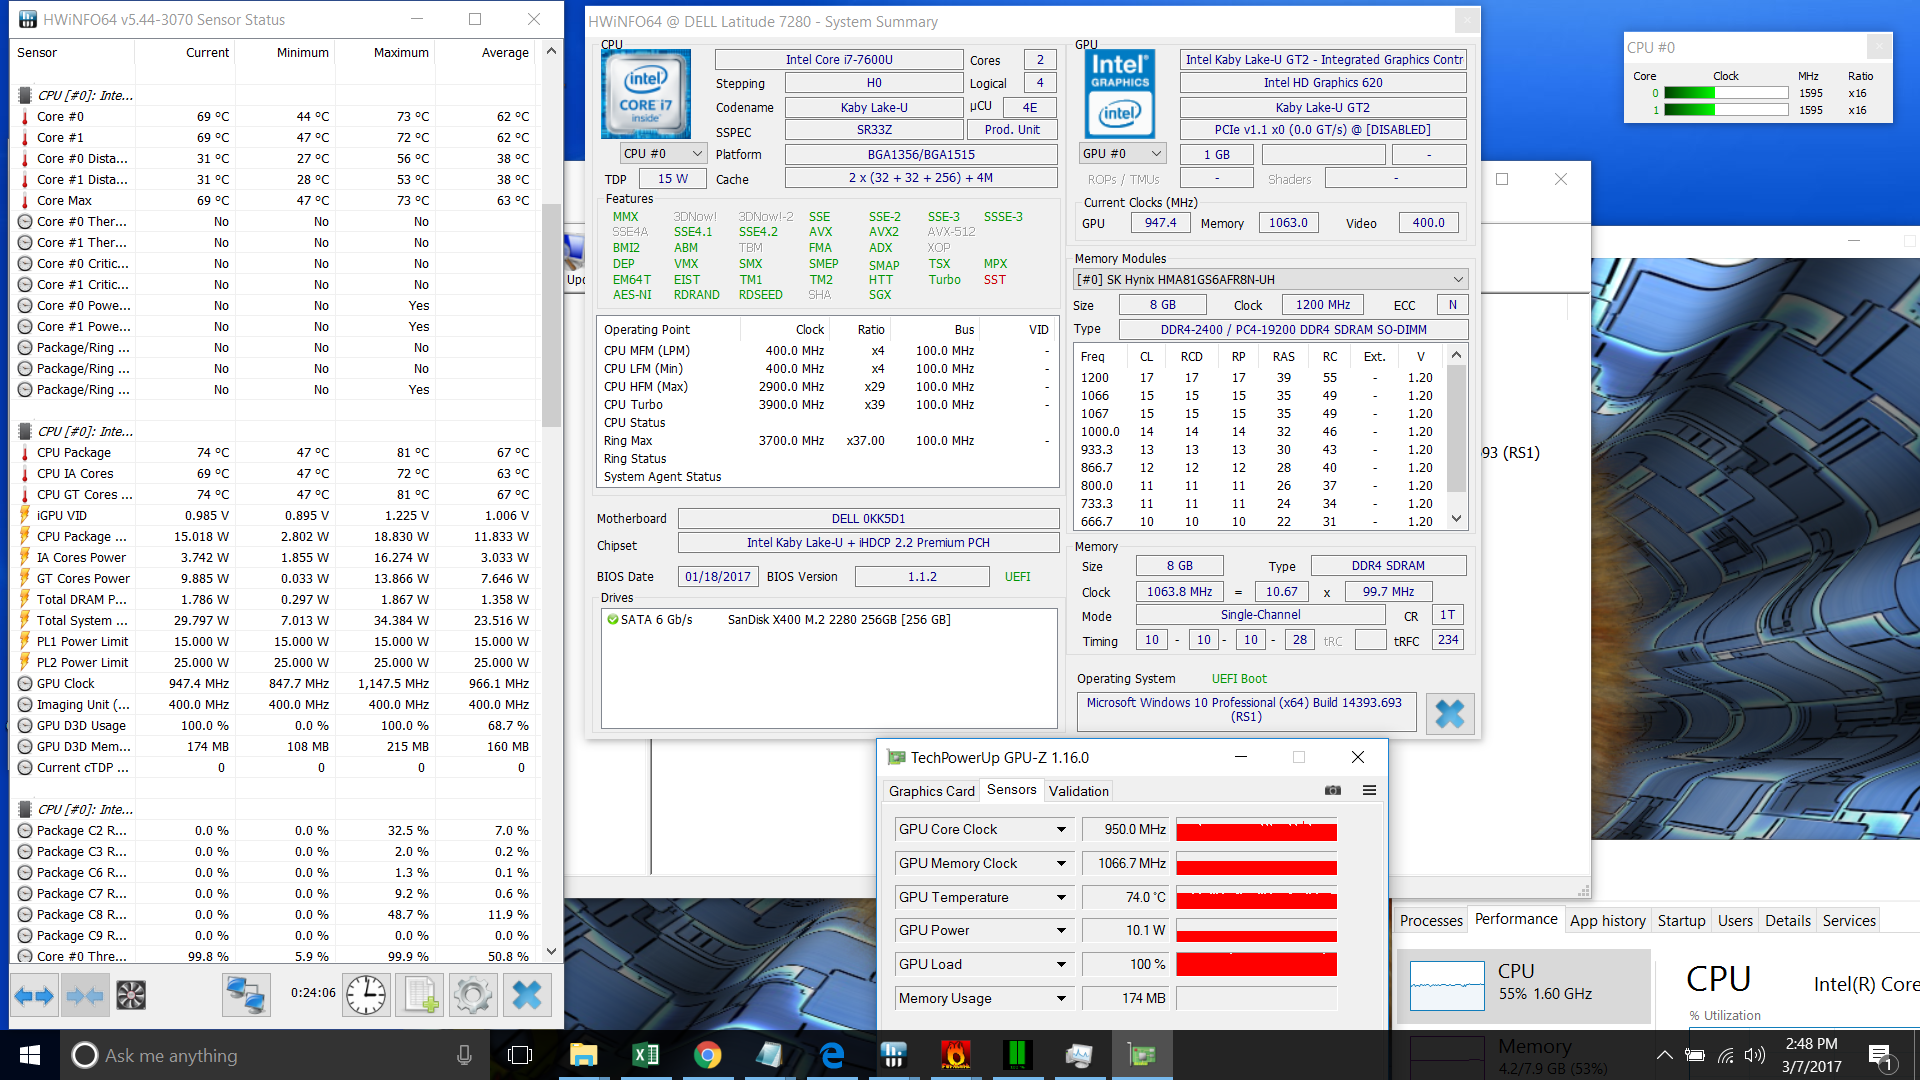Open Chrome from the taskbar

(707, 1055)
